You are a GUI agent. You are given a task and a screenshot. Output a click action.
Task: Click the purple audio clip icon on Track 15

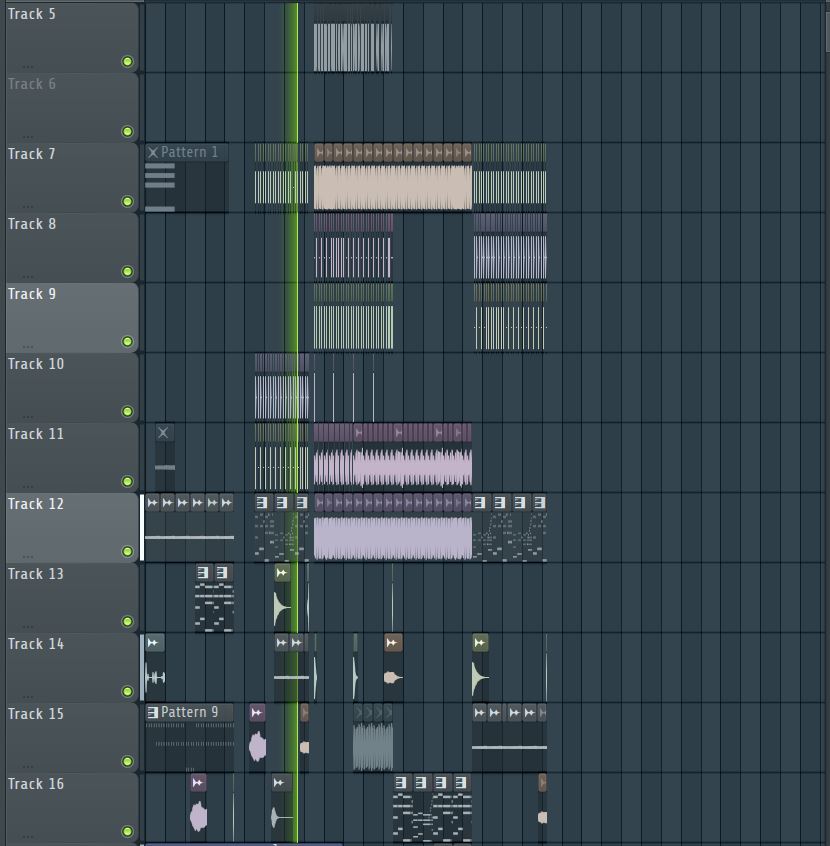click(256, 713)
